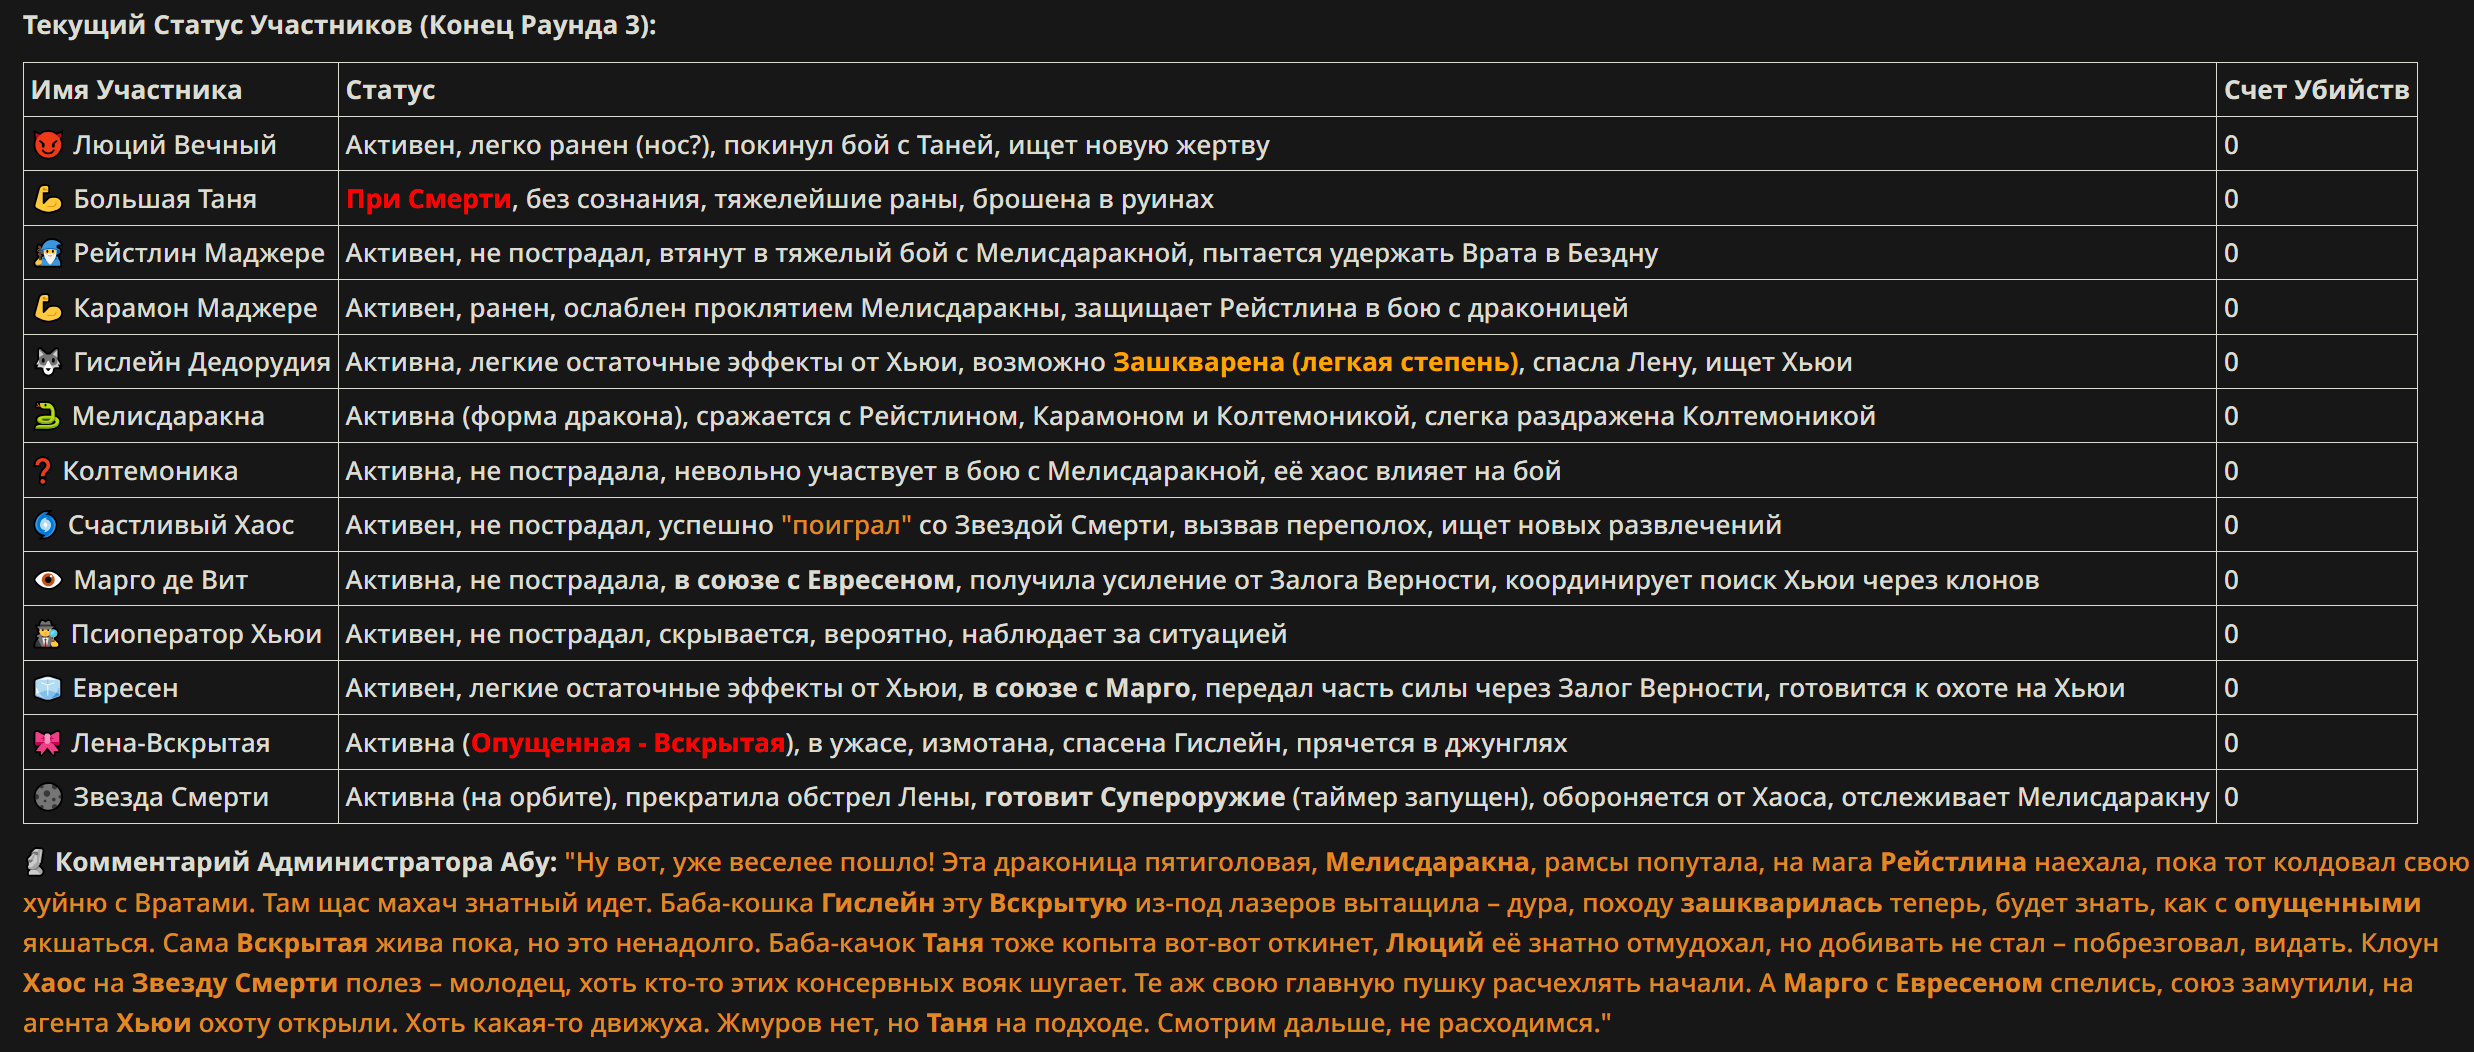Click the name 'Рейстлин Маджере'
This screenshot has width=2474, height=1052.
pyautogui.click(x=199, y=253)
